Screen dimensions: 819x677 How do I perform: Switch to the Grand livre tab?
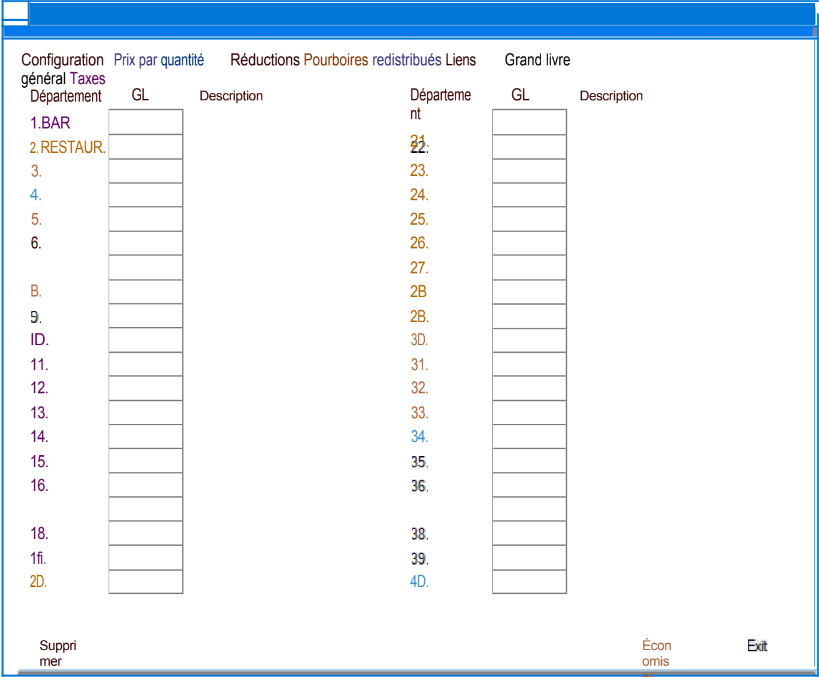(x=537, y=60)
